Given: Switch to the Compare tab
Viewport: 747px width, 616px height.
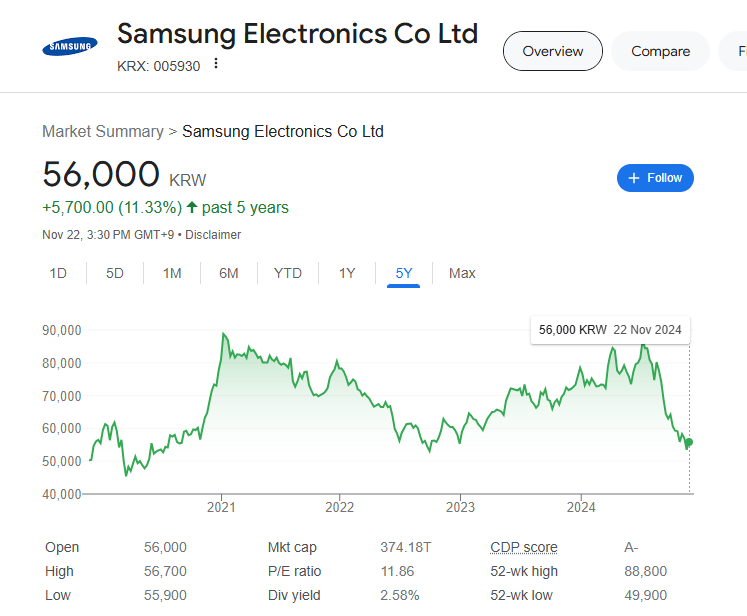Looking at the screenshot, I should 660,51.
